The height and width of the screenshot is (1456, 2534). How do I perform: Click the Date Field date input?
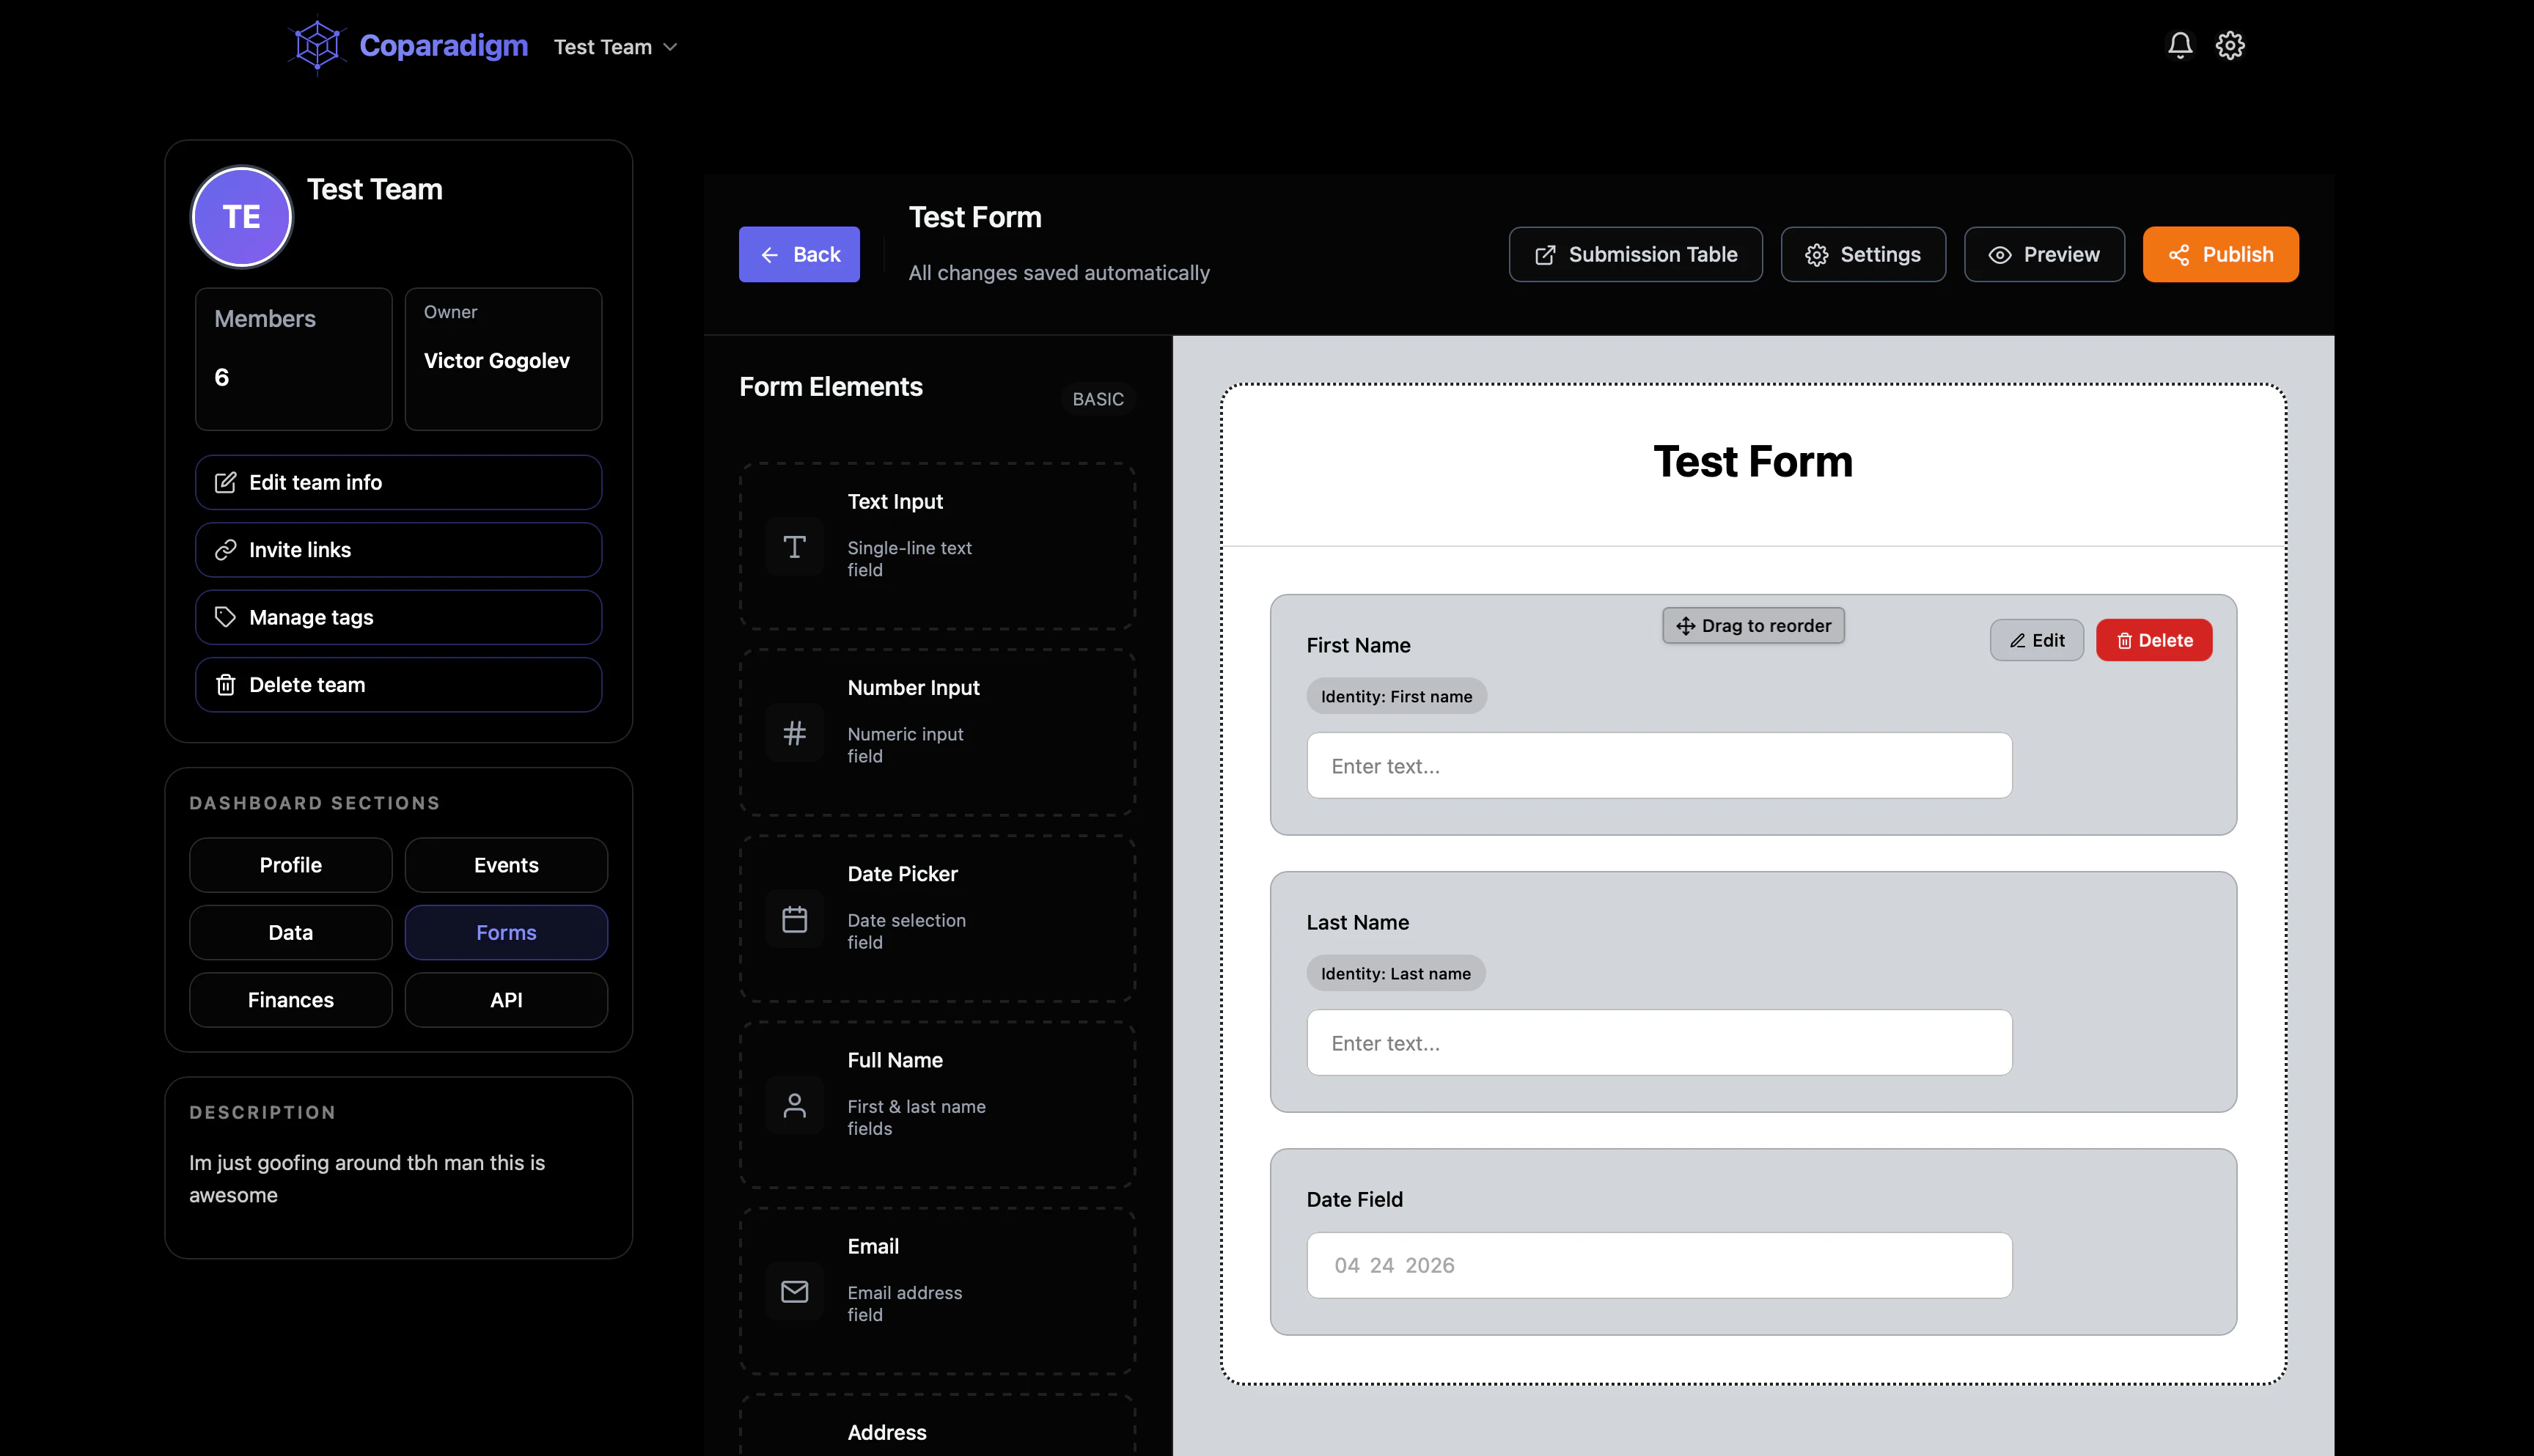point(1659,1265)
